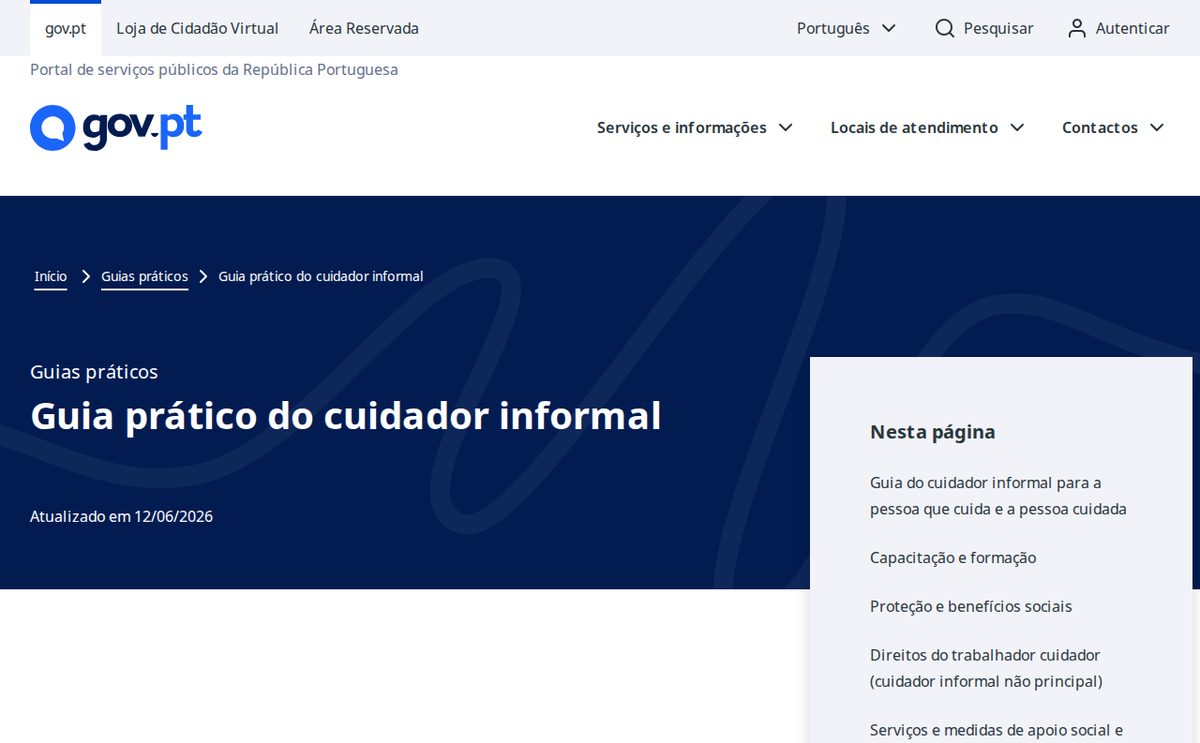Click chevron after Início breadcrumb
Viewport: 1200px width, 743px height.
(x=86, y=276)
